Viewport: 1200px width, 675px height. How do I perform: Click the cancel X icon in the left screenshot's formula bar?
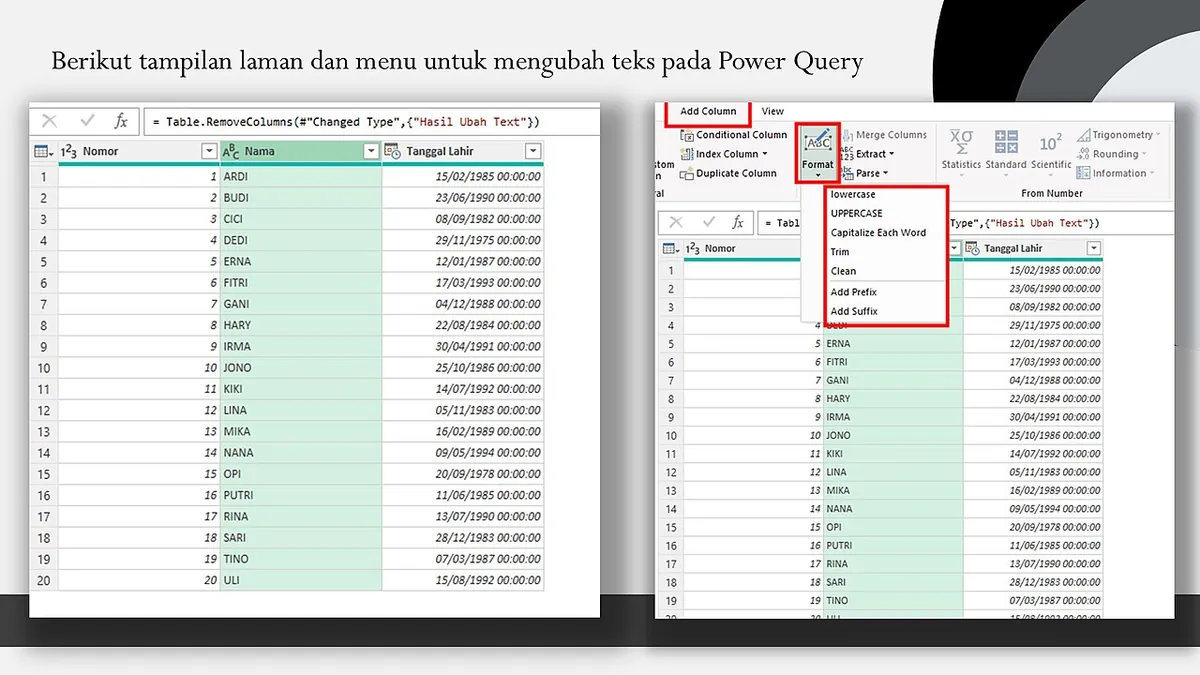(50, 121)
